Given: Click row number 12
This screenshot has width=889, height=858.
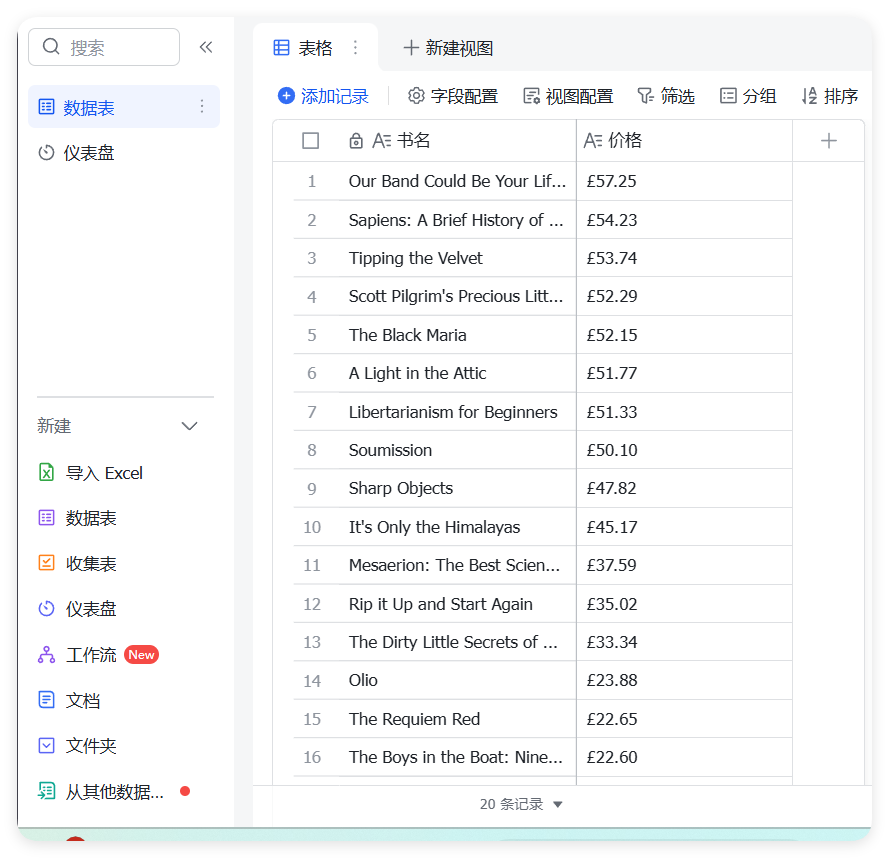Looking at the screenshot, I should tap(312, 604).
